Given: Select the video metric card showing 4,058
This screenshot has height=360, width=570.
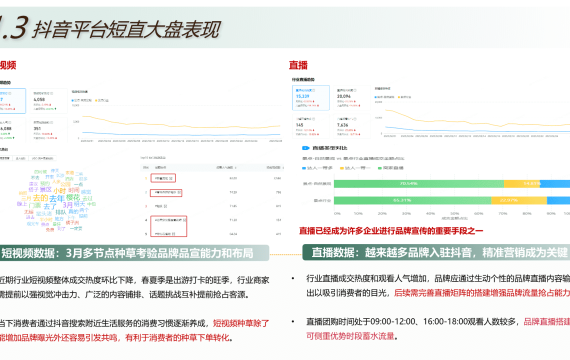Looking at the screenshot, I should (49, 101).
